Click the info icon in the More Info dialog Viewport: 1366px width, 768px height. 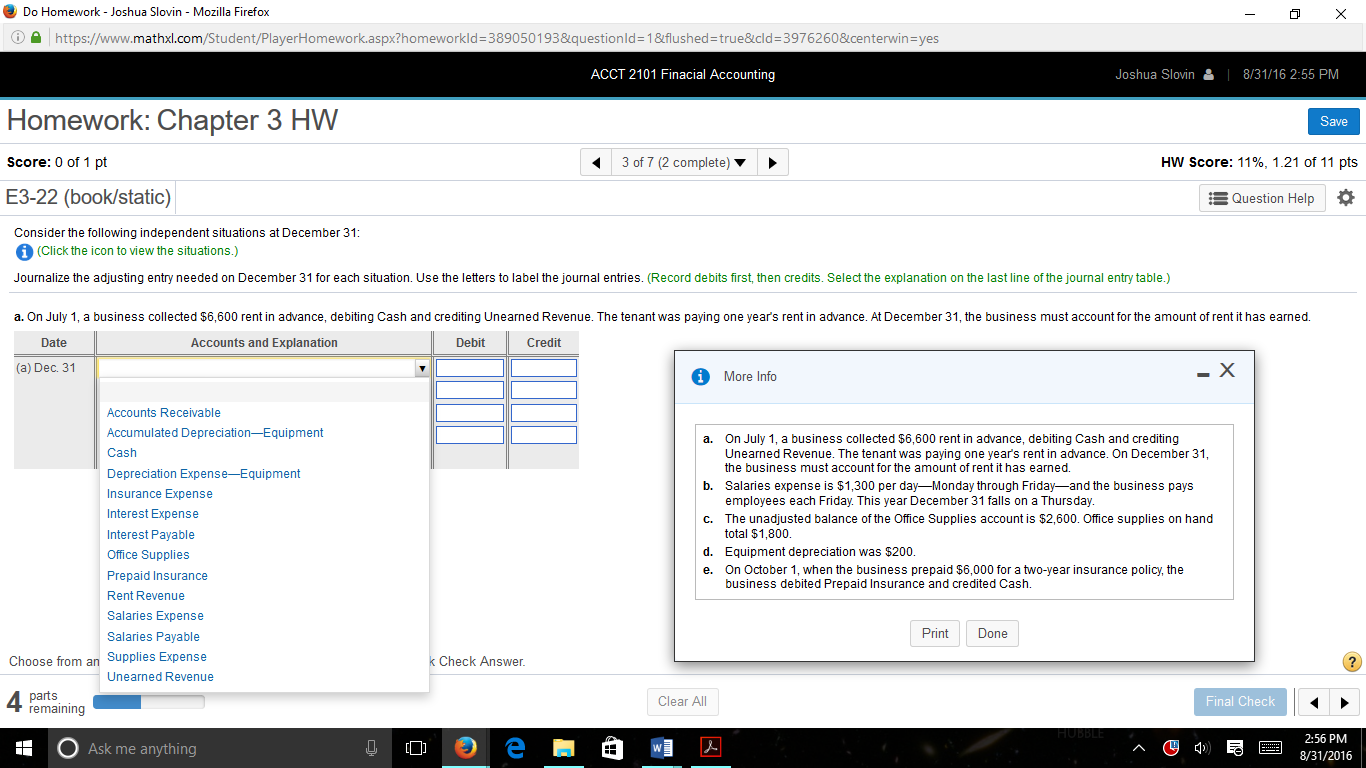click(x=698, y=376)
